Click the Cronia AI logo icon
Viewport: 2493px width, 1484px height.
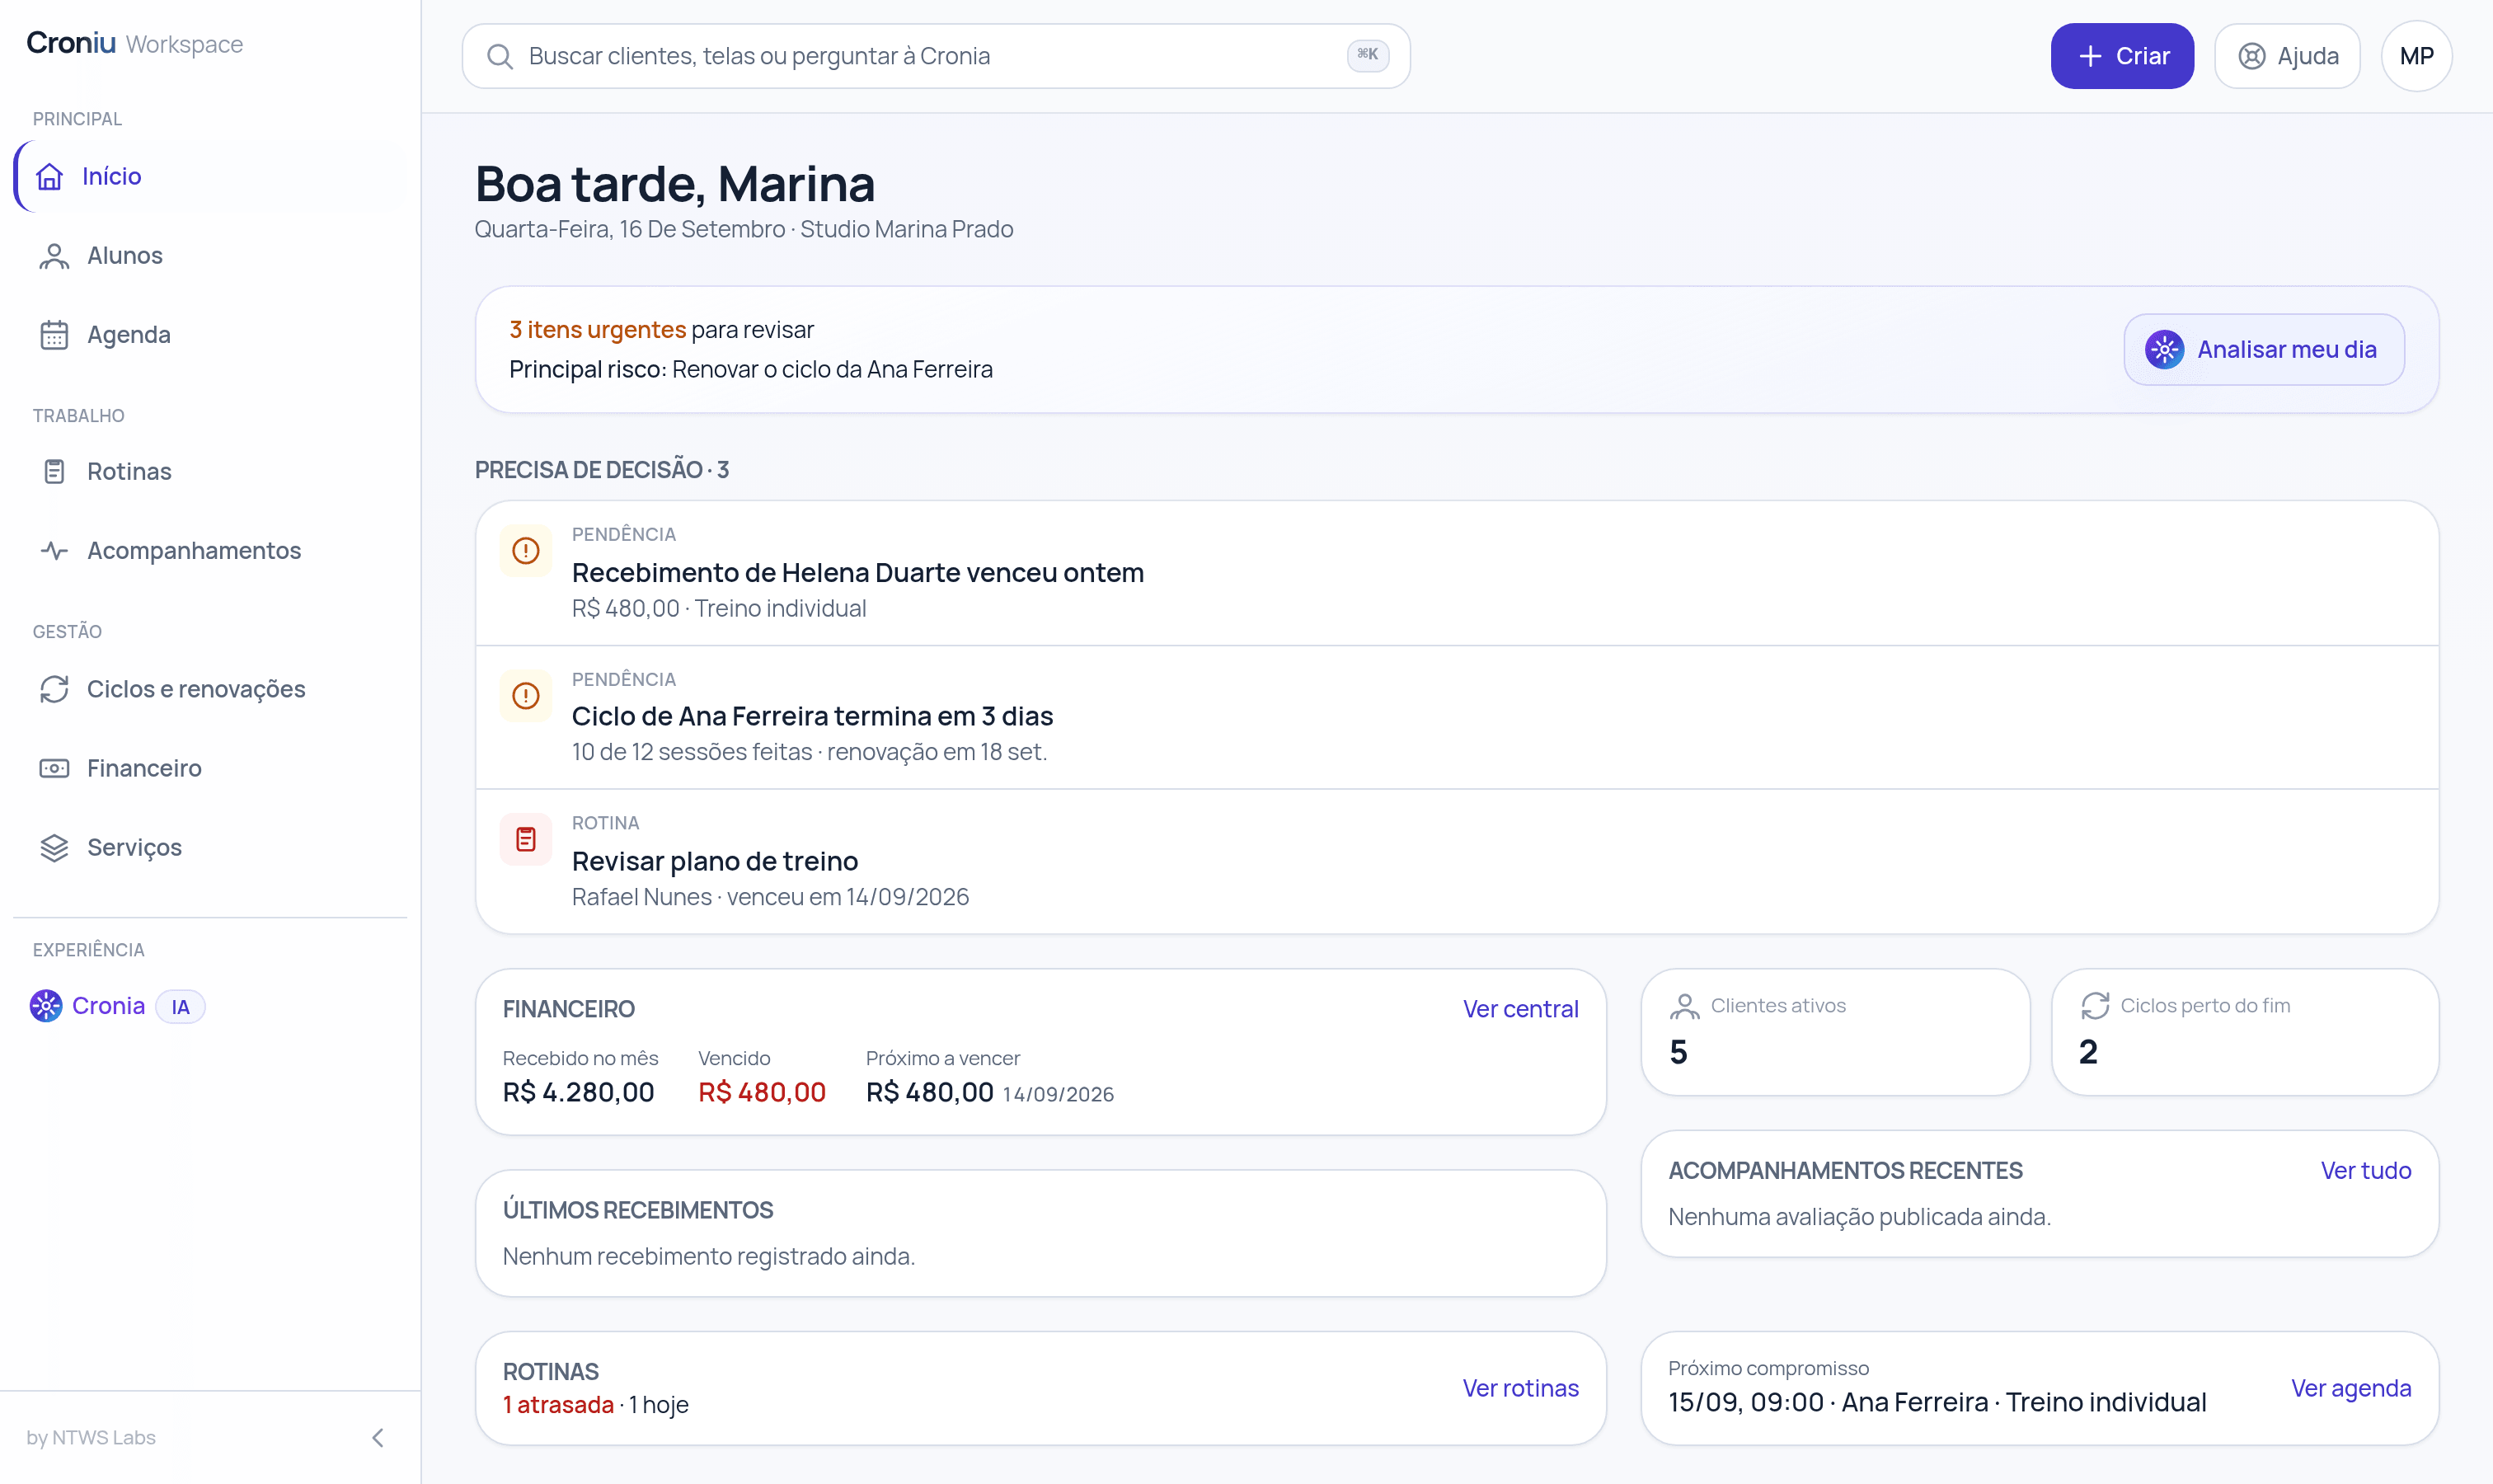pyautogui.click(x=45, y=1006)
